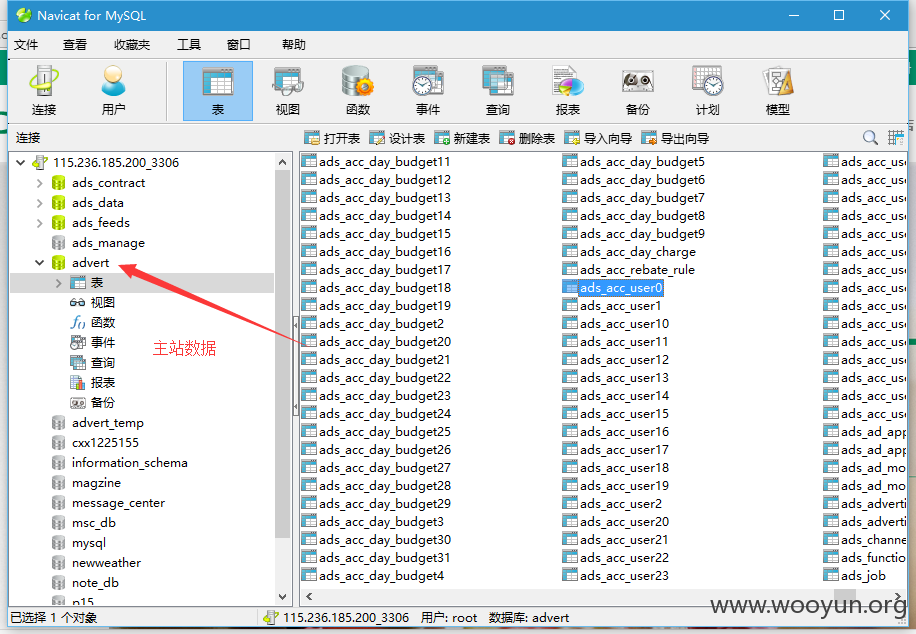
Task: Expand the 表 node under advert
Action: [58, 283]
